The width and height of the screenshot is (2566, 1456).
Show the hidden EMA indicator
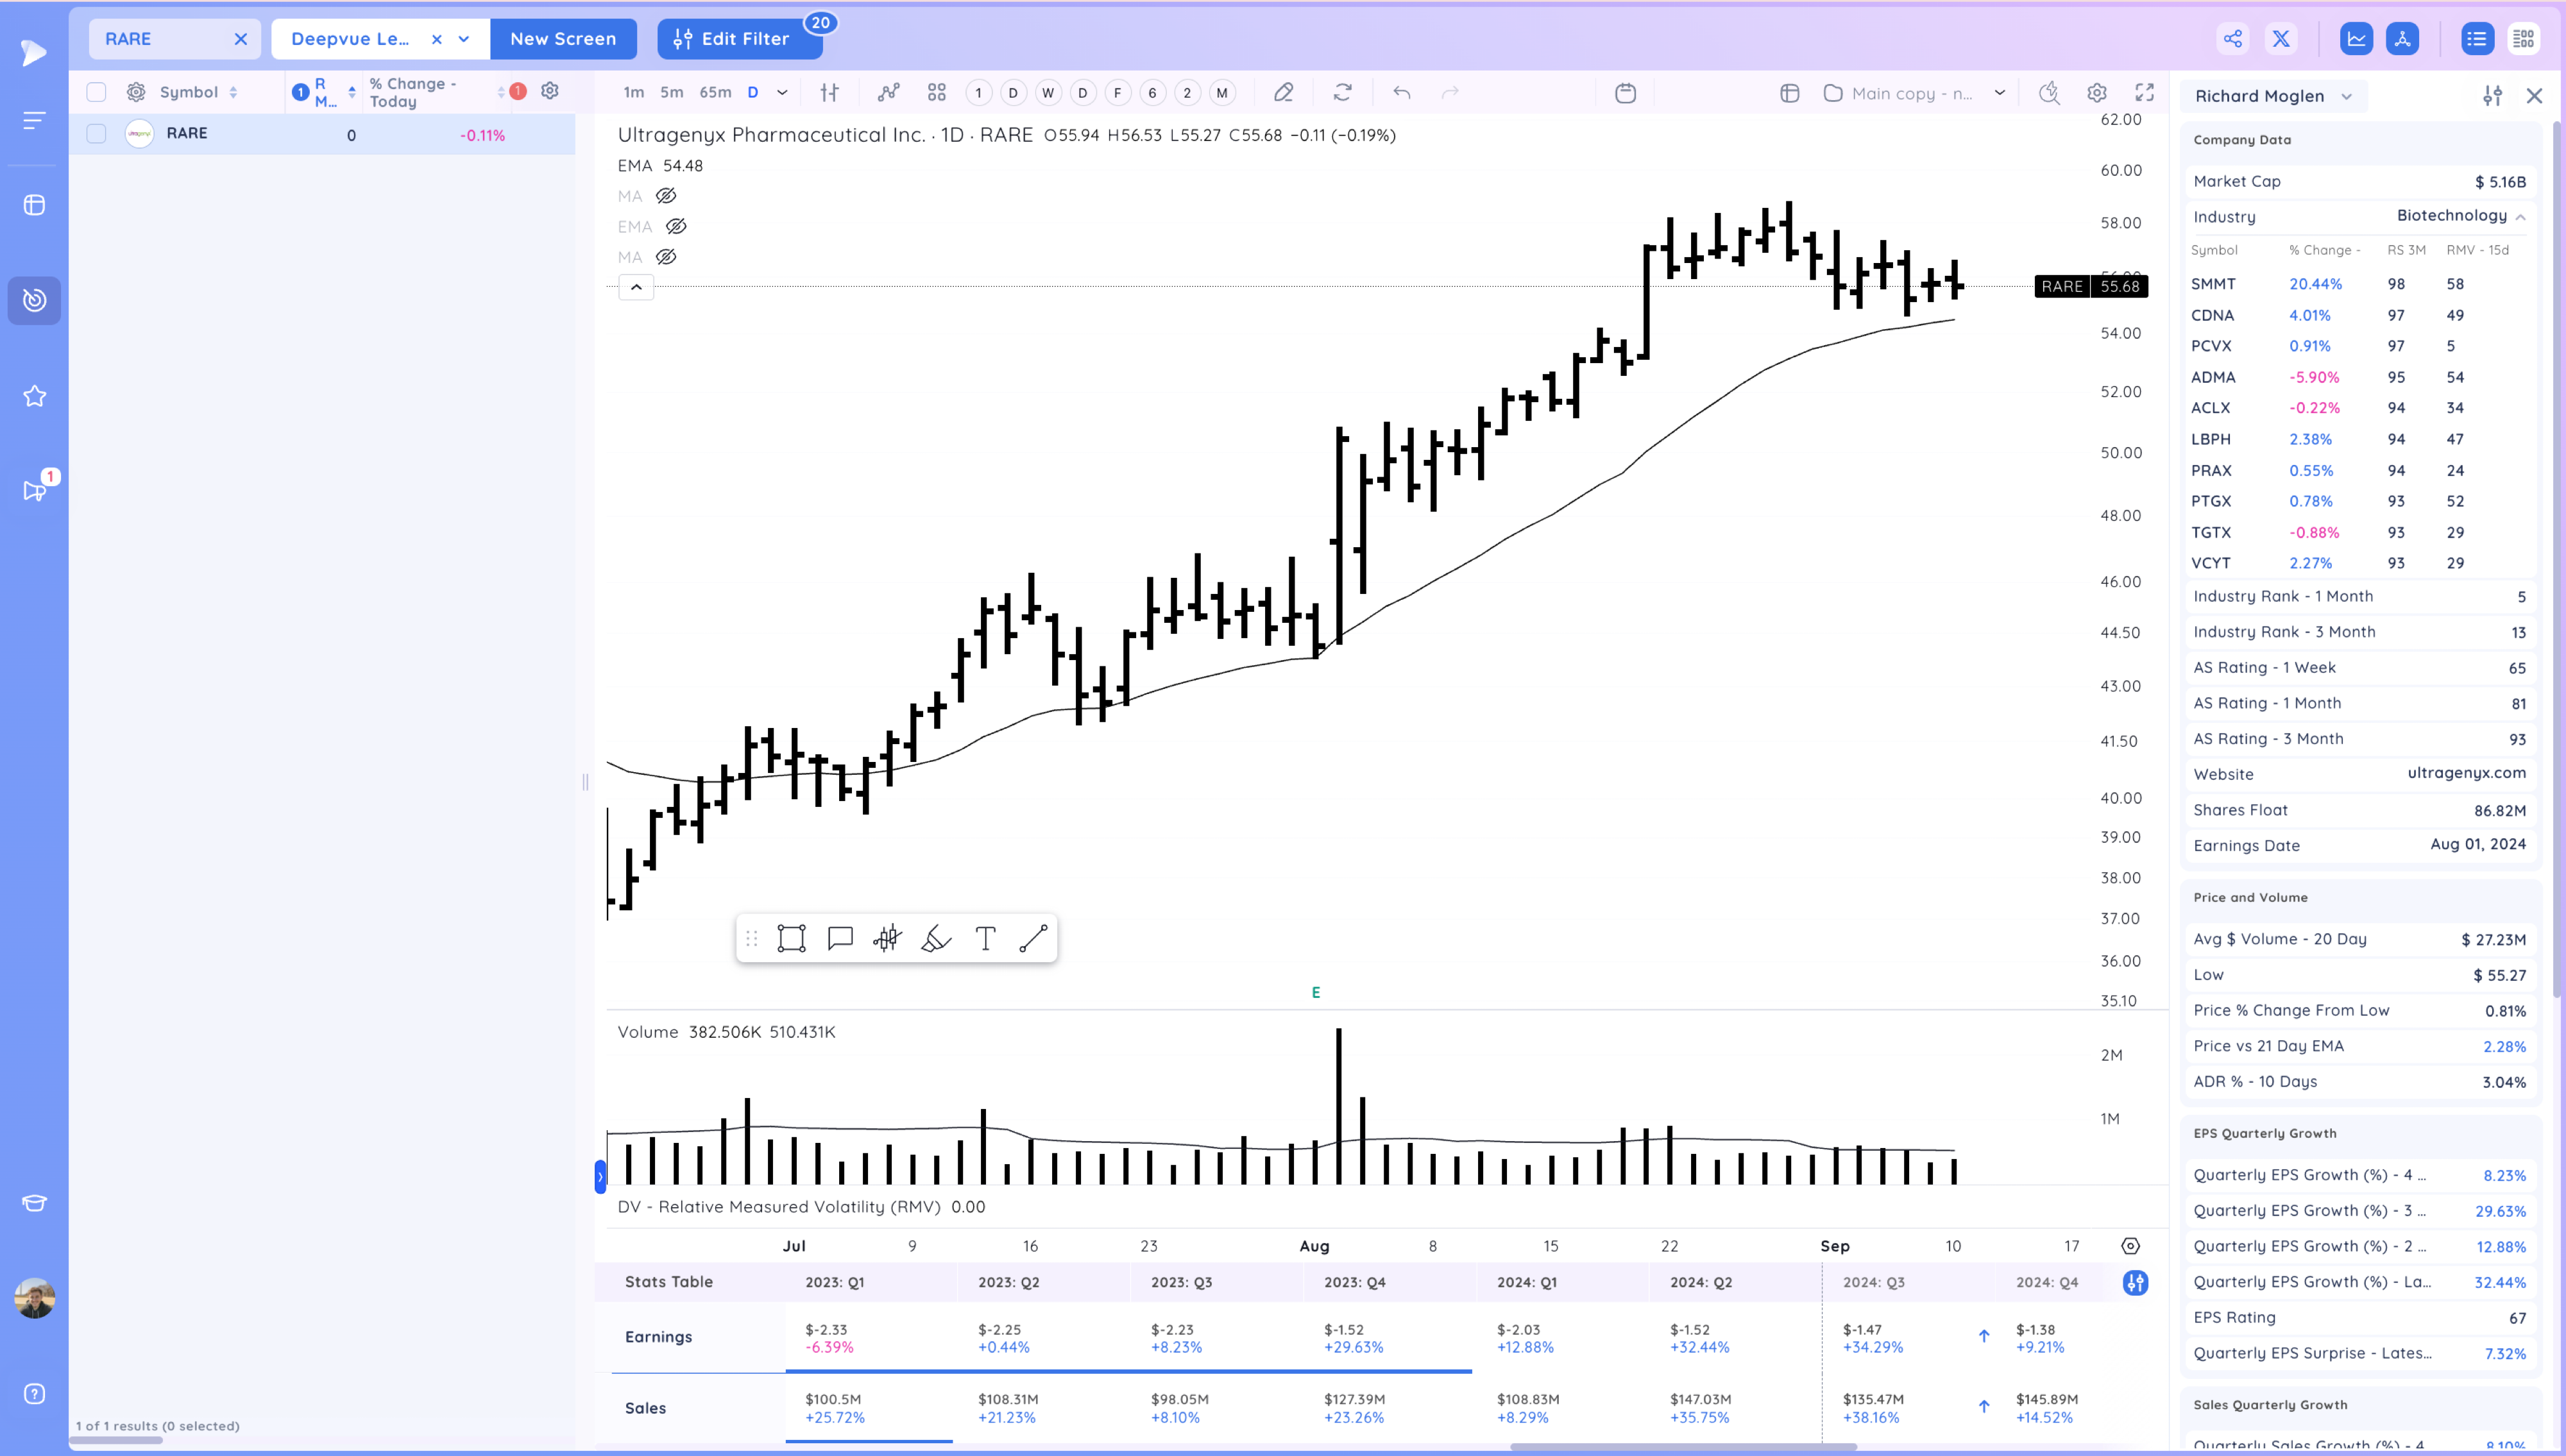pos(676,227)
